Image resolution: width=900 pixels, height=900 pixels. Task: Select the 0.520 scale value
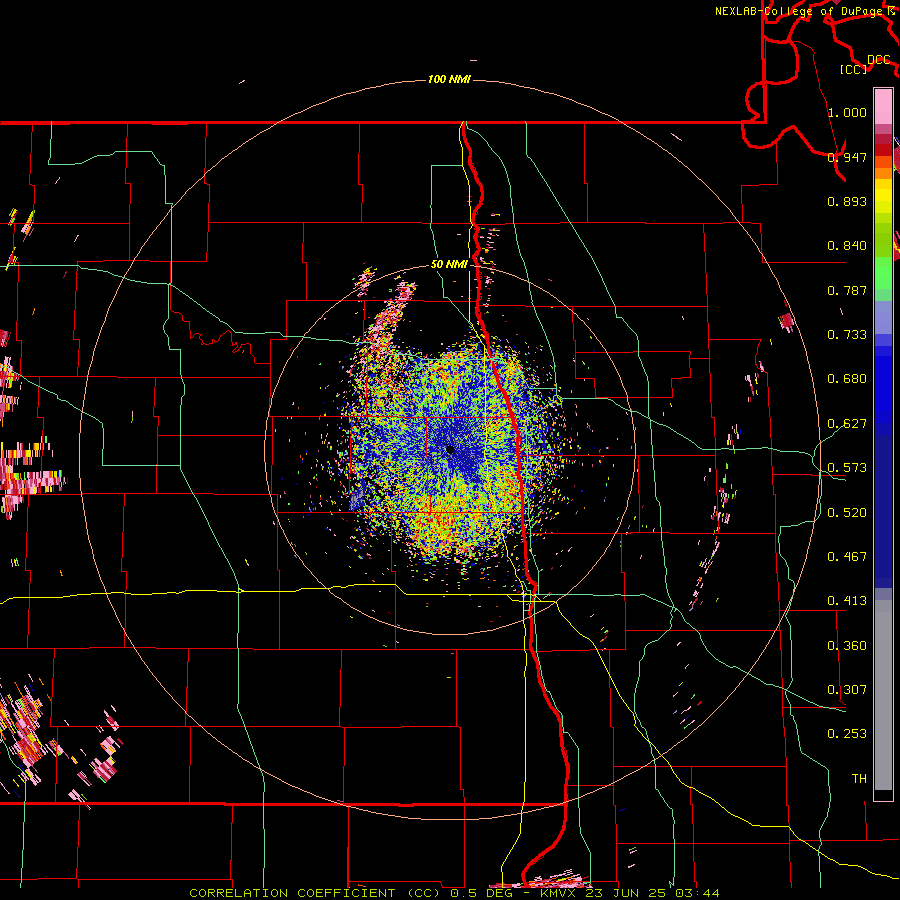[847, 513]
